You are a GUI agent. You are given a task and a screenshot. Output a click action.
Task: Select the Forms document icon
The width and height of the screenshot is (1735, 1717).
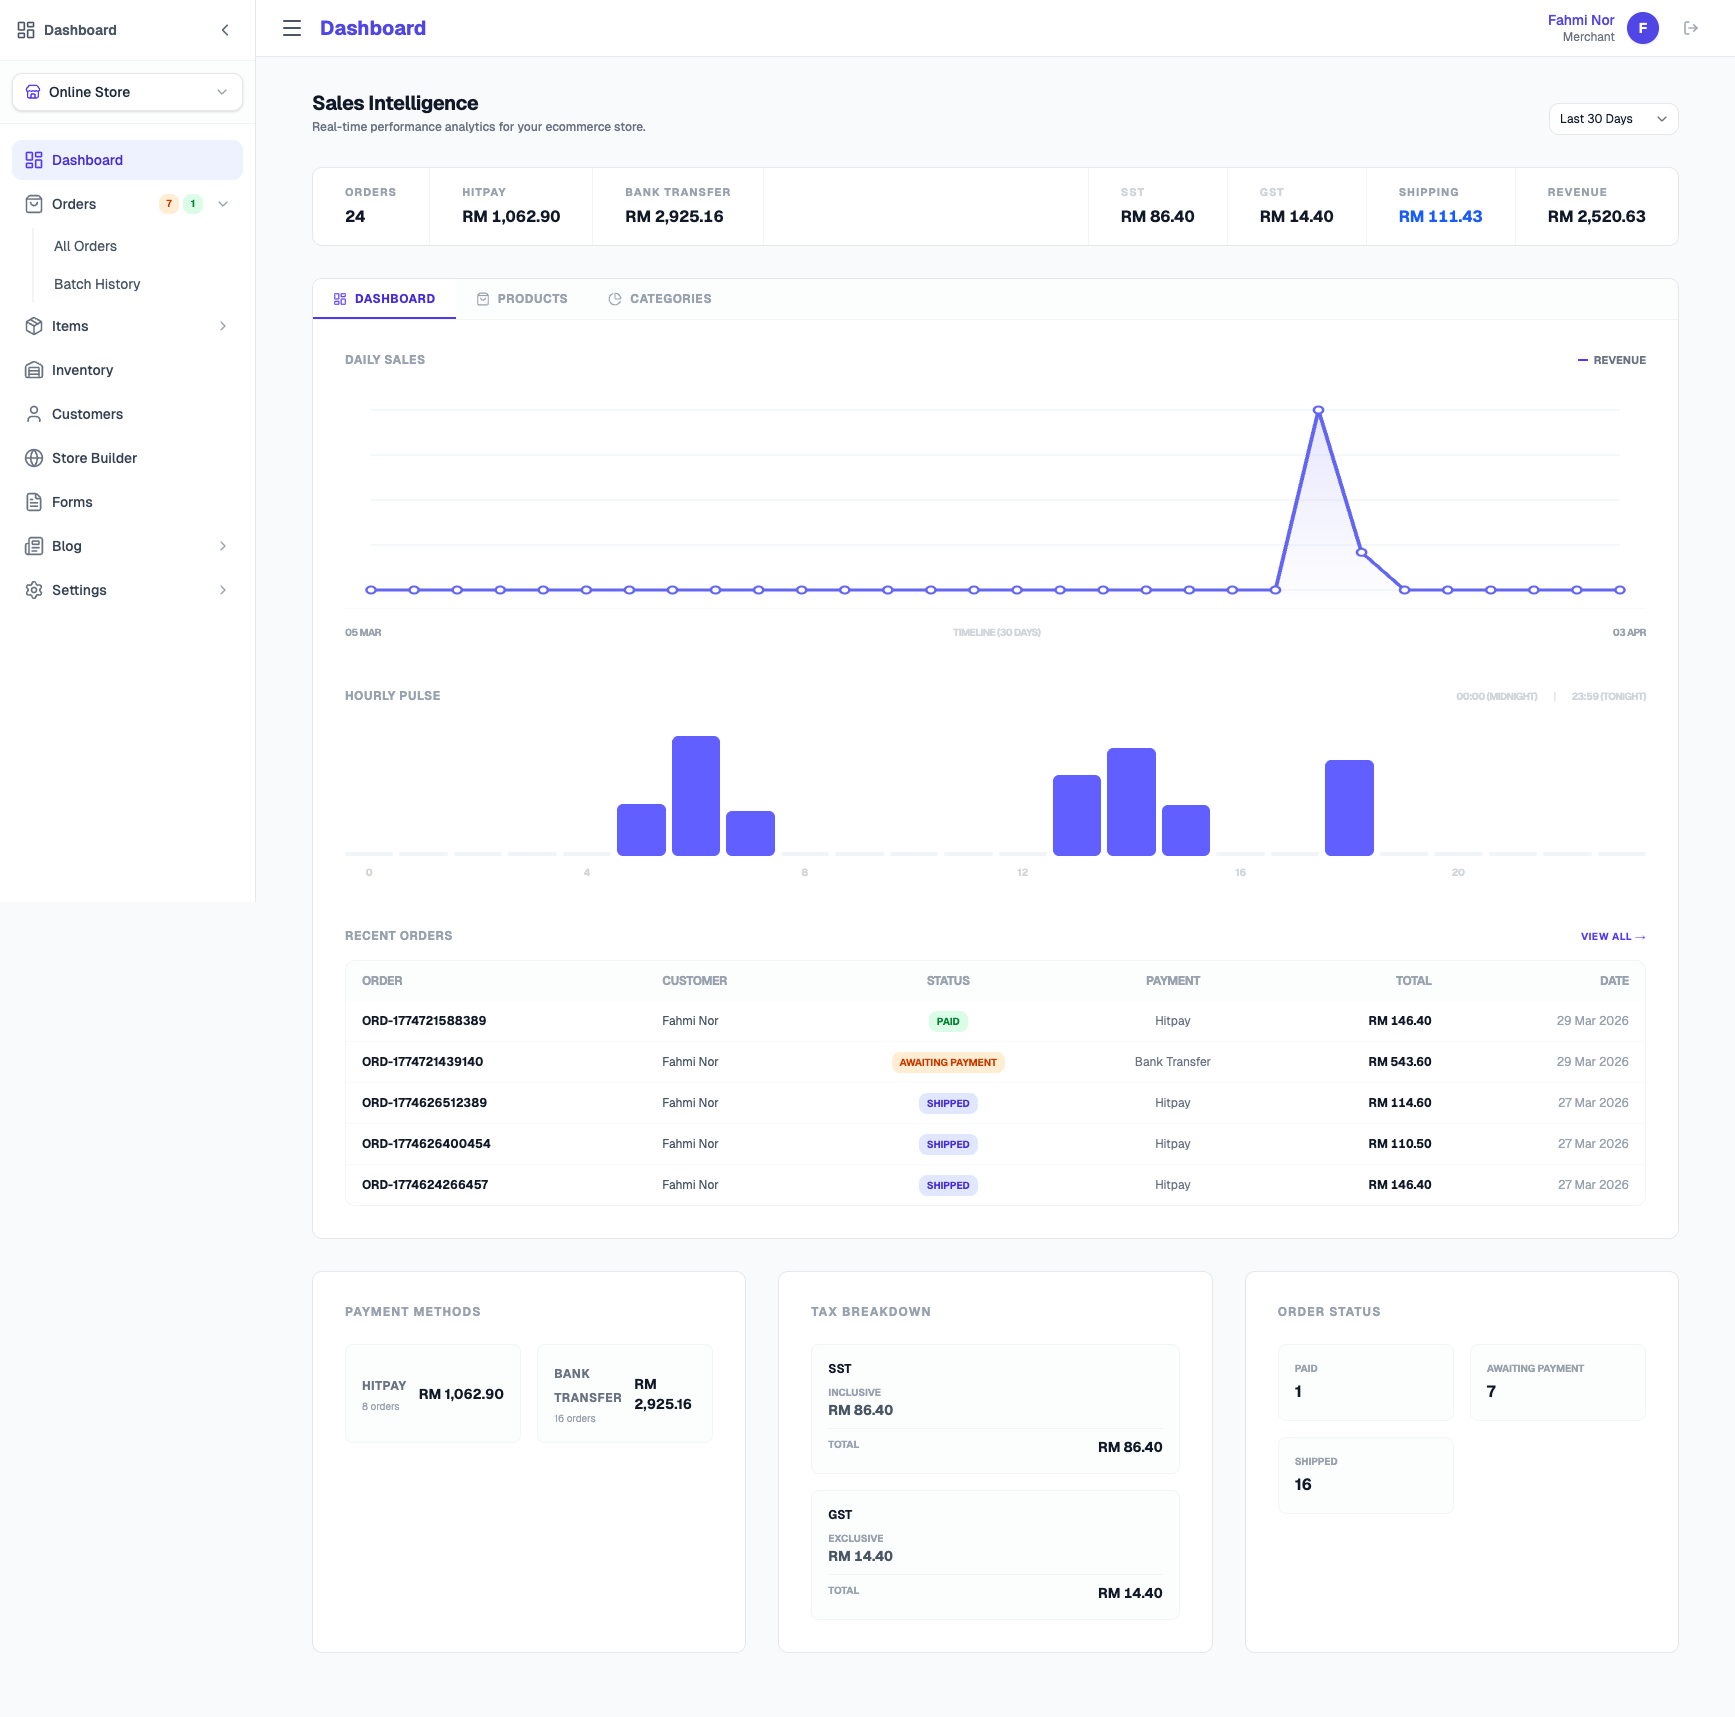pyautogui.click(x=33, y=502)
